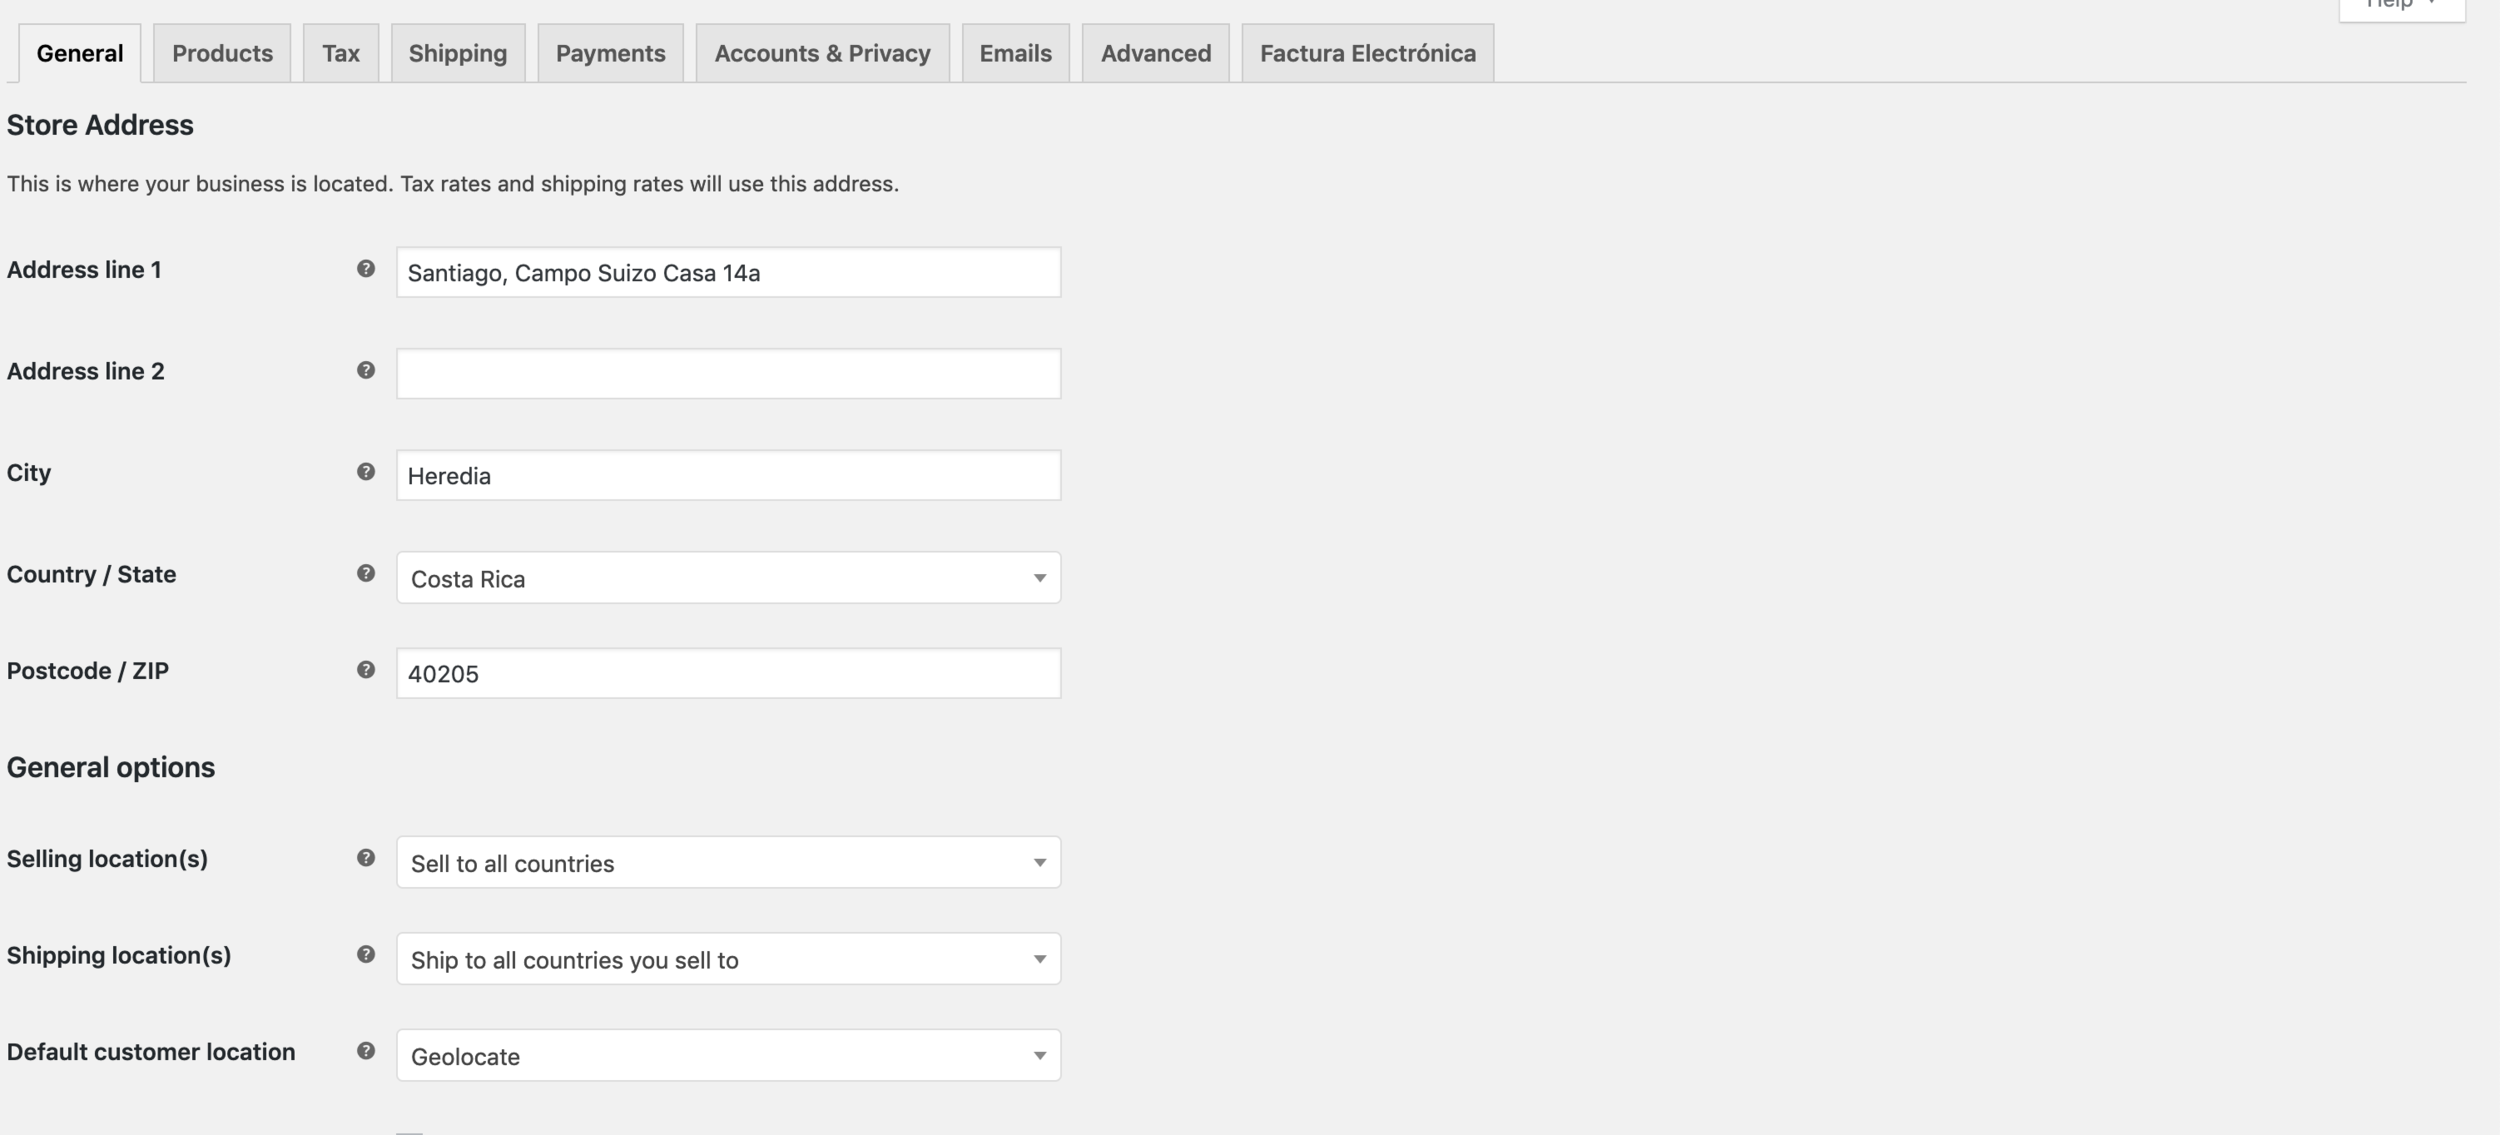The width and height of the screenshot is (2500, 1135).
Task: Click the Postcode / ZIP help icon
Action: point(366,670)
